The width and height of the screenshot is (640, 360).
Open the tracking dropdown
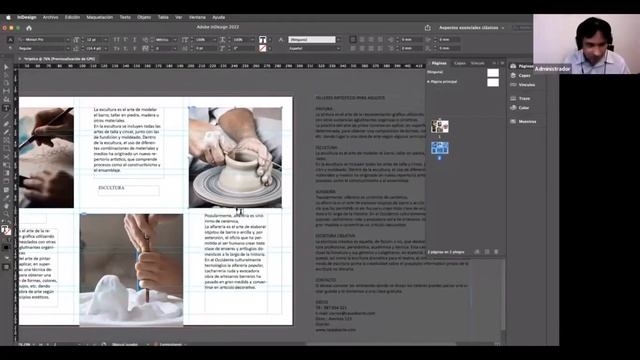click(x=175, y=48)
